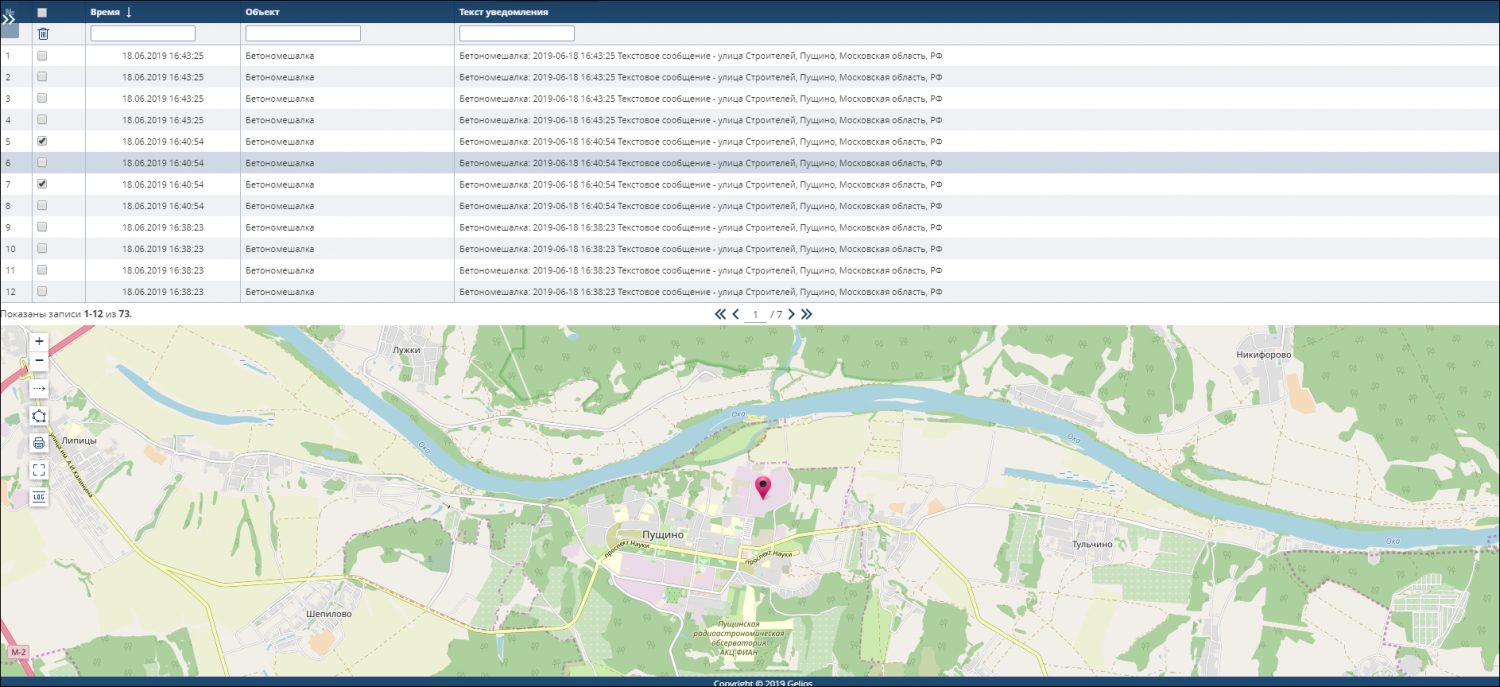This screenshot has height=687, width=1500.
Task: Sort by the Объект column header
Action: coord(262,12)
